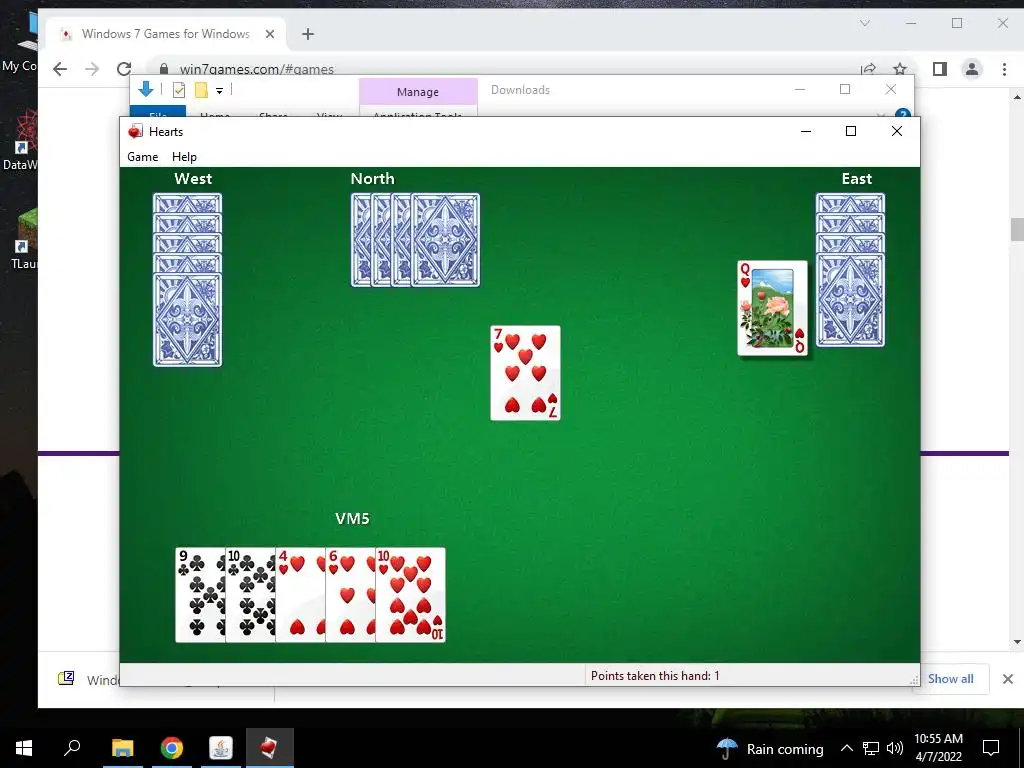1024x768 pixels.
Task: Close the Chrome downloads bar
Action: pos(1008,679)
